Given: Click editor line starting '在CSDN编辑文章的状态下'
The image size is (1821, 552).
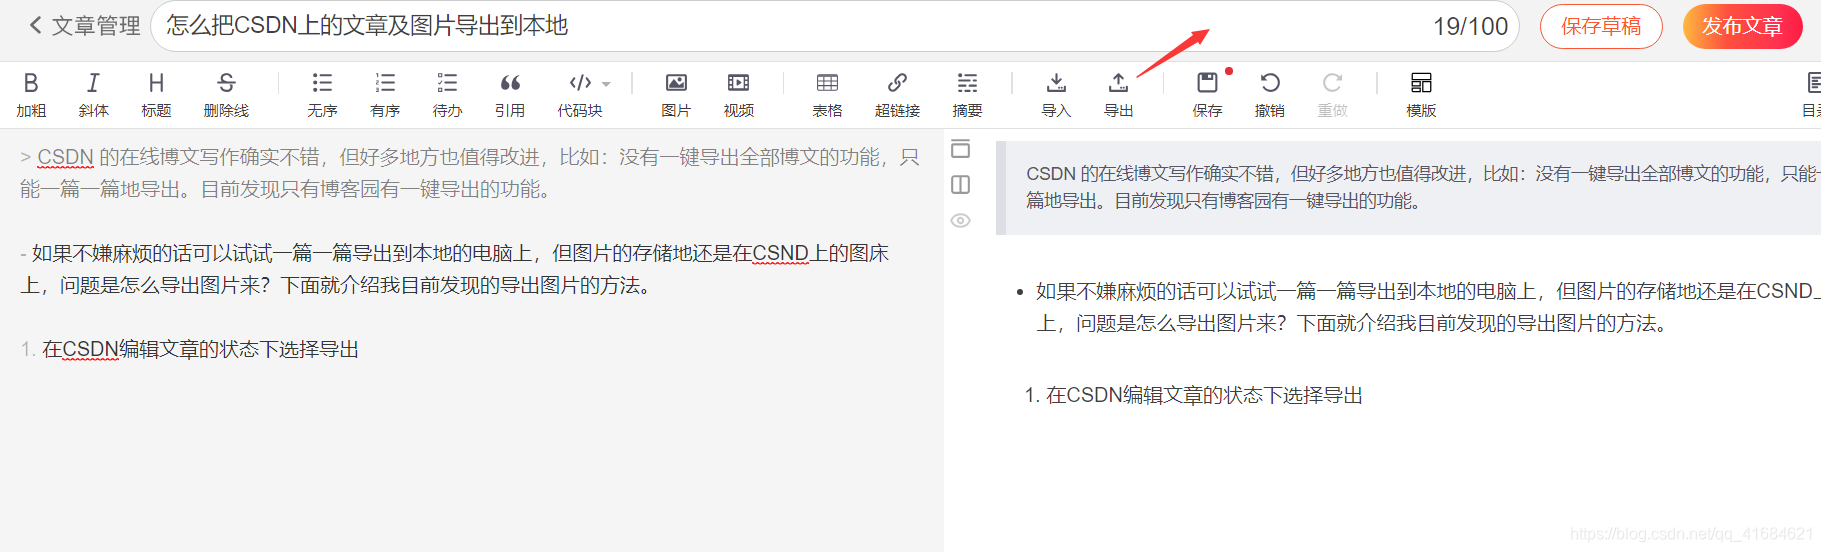Looking at the screenshot, I should tap(190, 349).
